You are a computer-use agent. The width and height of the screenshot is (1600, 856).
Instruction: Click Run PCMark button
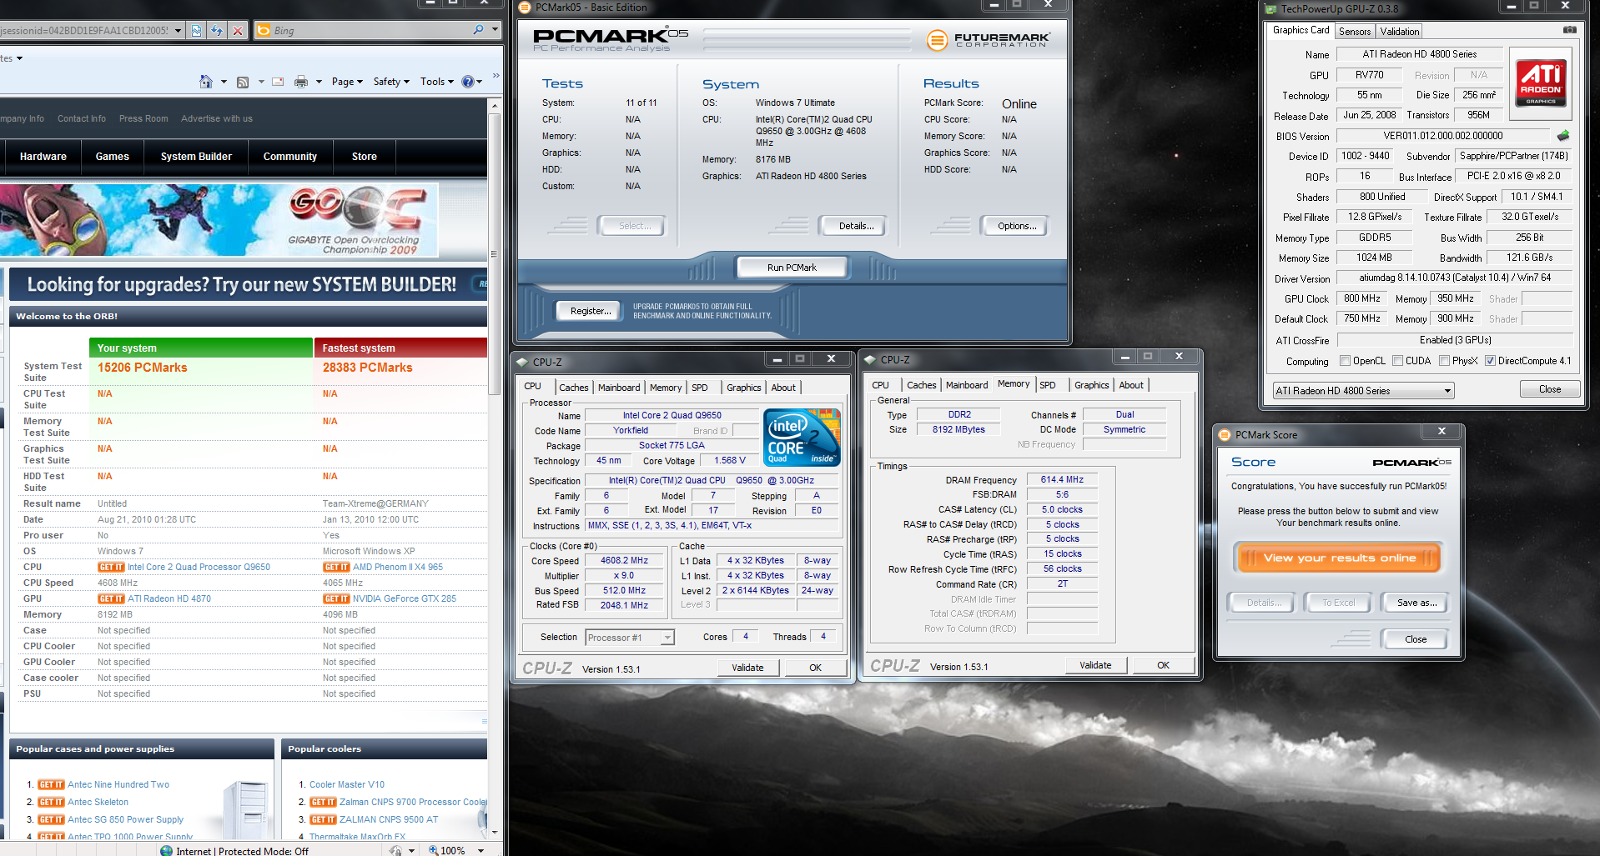pos(792,267)
